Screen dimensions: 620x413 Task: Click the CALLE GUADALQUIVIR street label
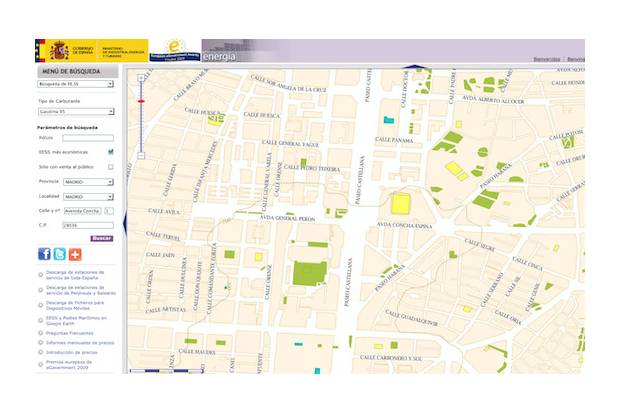point(412,318)
